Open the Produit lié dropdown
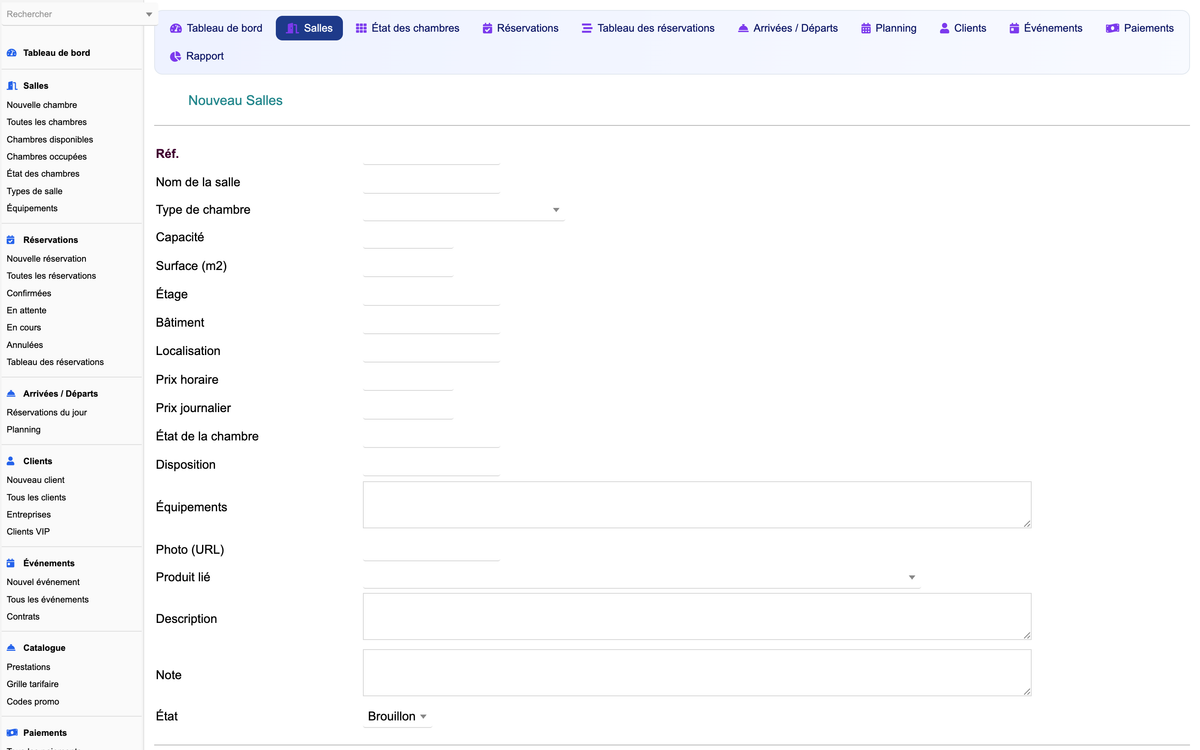1200x750 pixels. click(641, 577)
